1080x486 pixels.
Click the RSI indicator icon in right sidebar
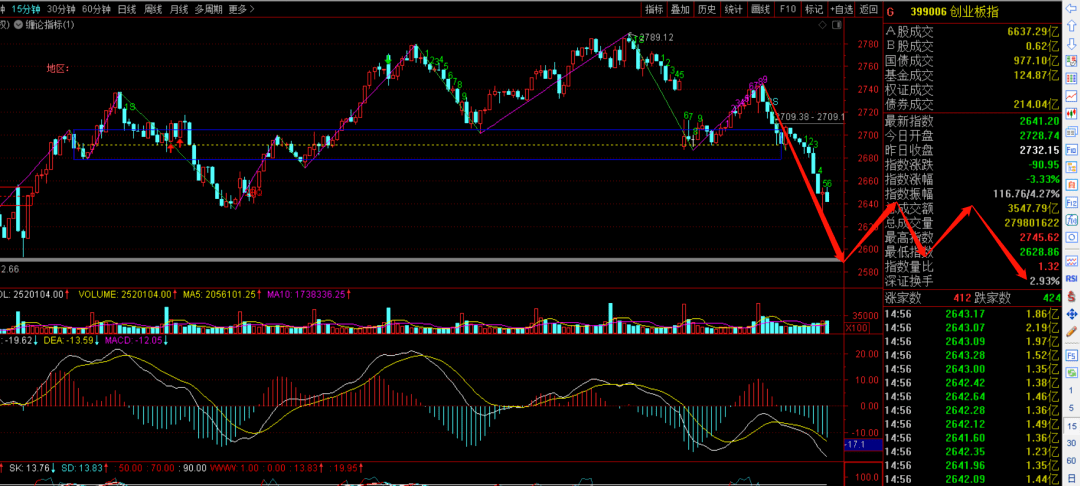(1071, 278)
